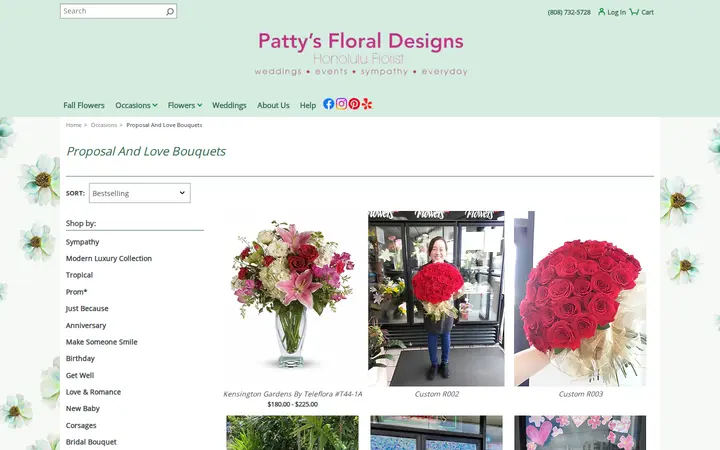Open the Fall Flowers menu item
This screenshot has width=720, height=450.
[x=84, y=105]
